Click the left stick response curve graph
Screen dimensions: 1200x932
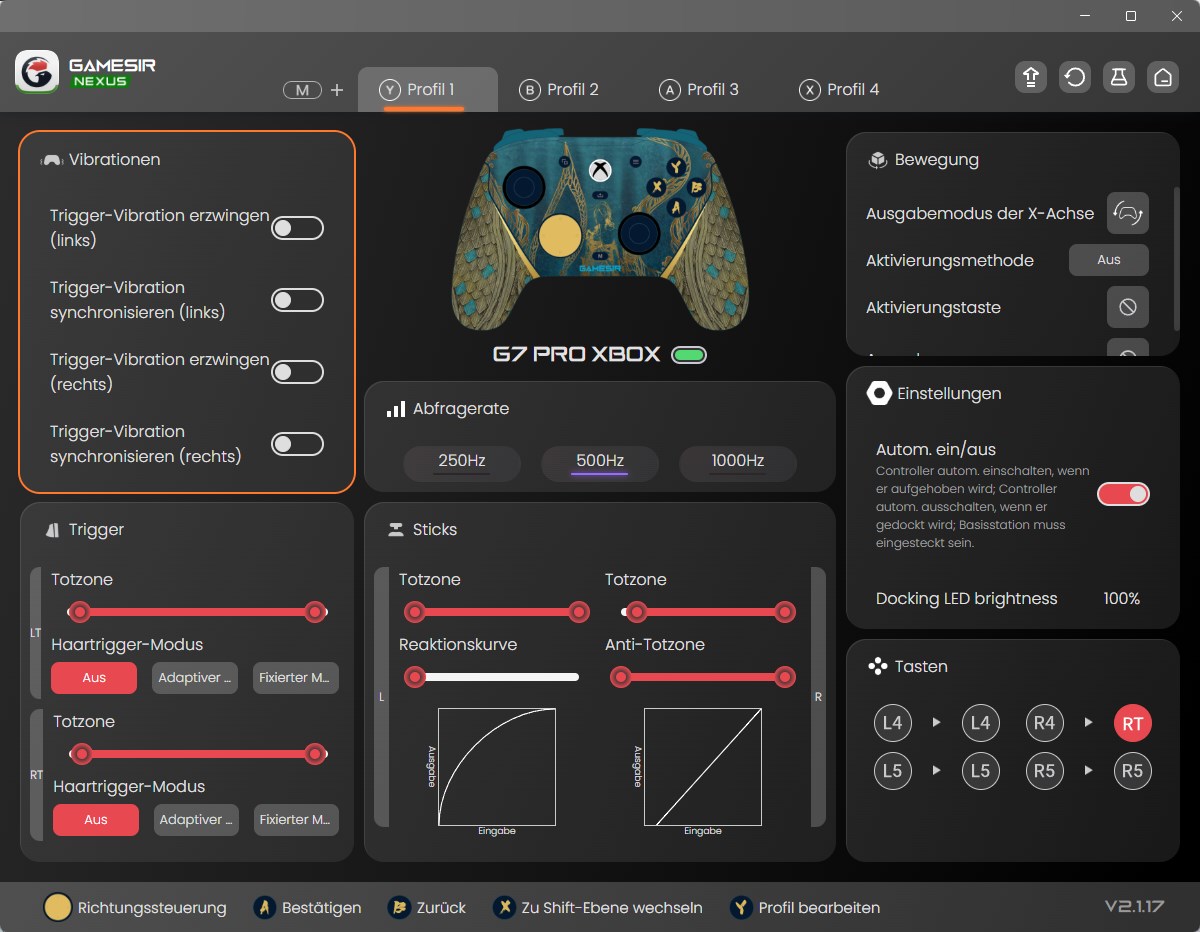(x=497, y=767)
